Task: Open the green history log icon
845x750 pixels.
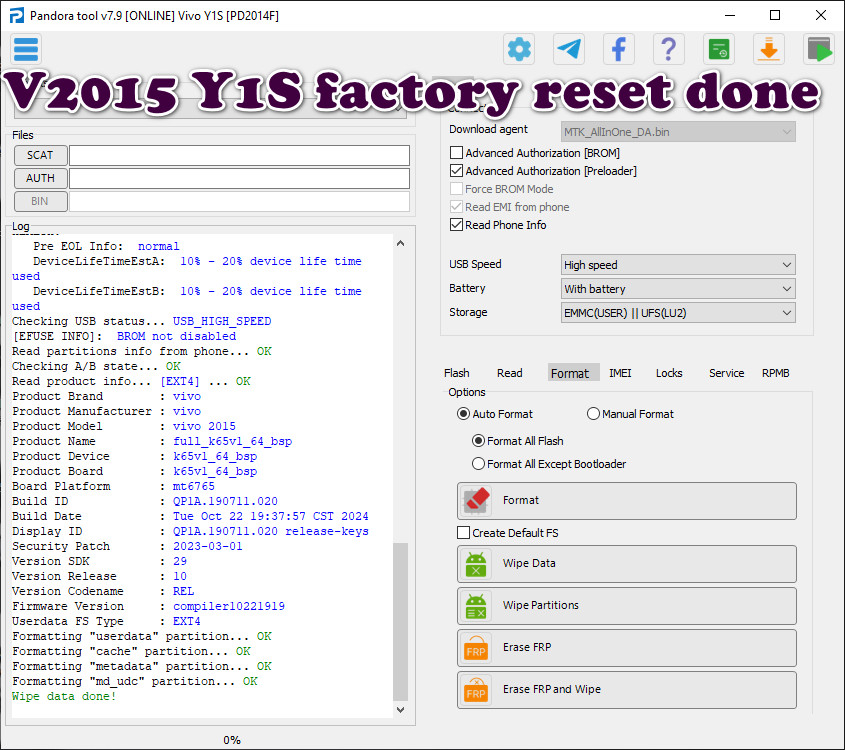Action: click(x=719, y=50)
